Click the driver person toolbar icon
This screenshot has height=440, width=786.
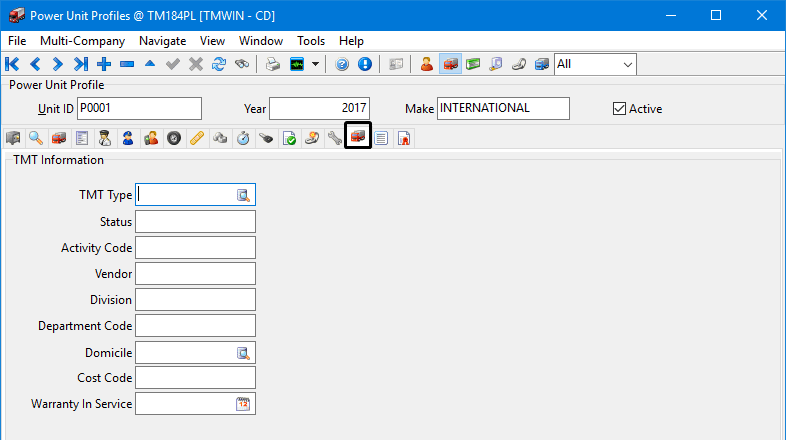pyautogui.click(x=427, y=64)
